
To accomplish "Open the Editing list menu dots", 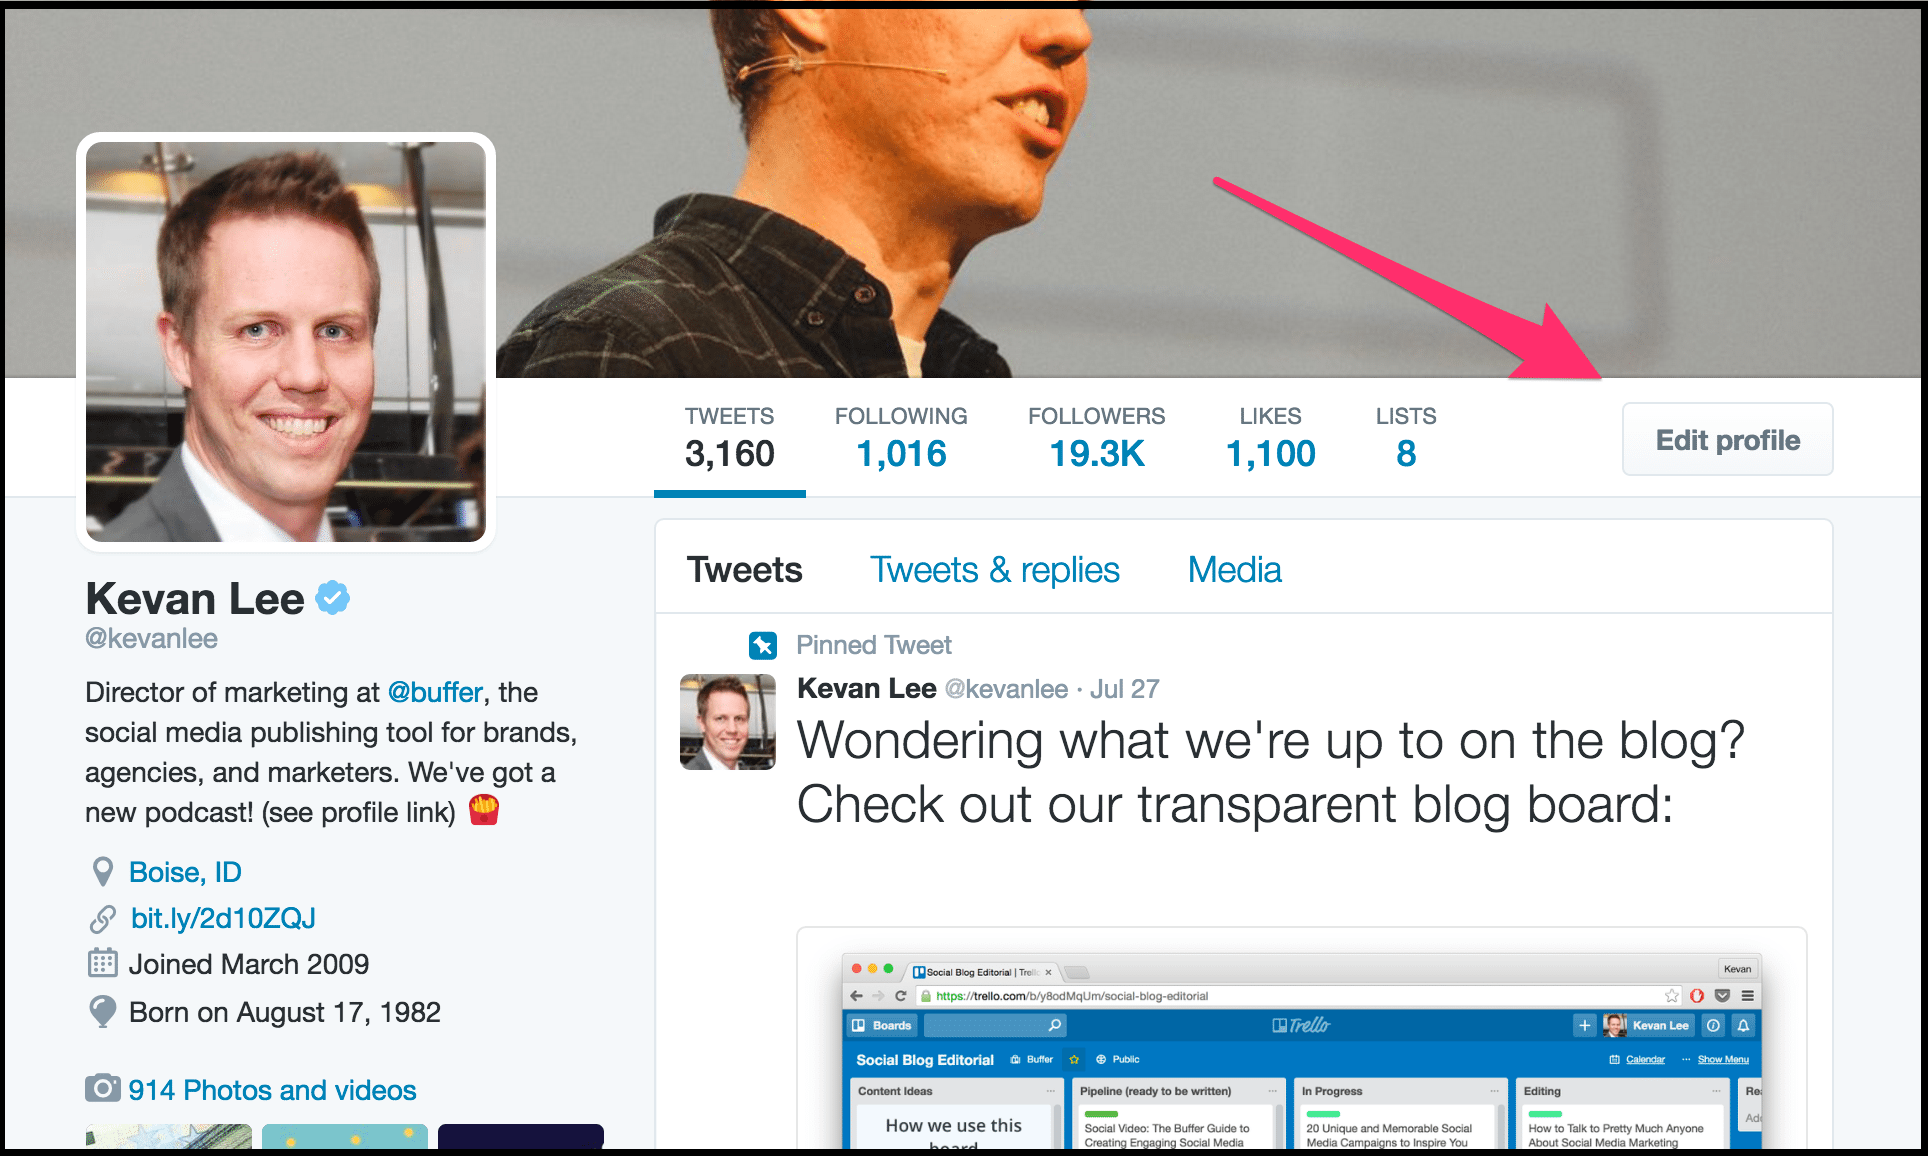I will click(1716, 1091).
